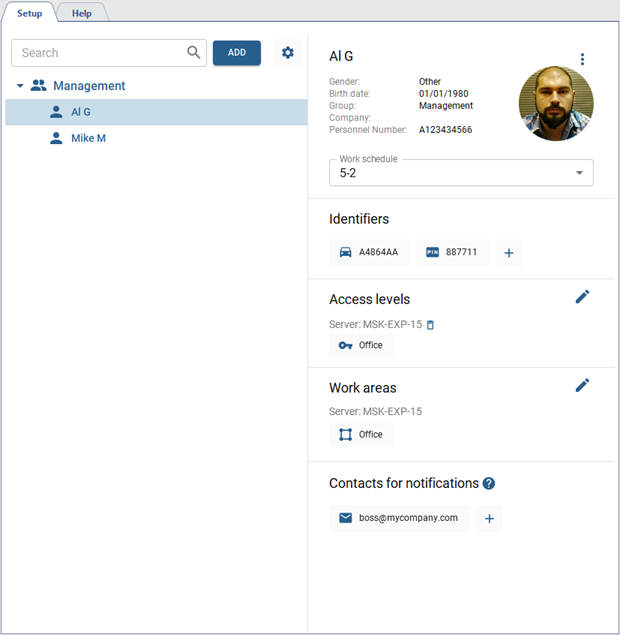Select the PIN identifier 887711
This screenshot has width=620, height=635.
pyautogui.click(x=452, y=253)
